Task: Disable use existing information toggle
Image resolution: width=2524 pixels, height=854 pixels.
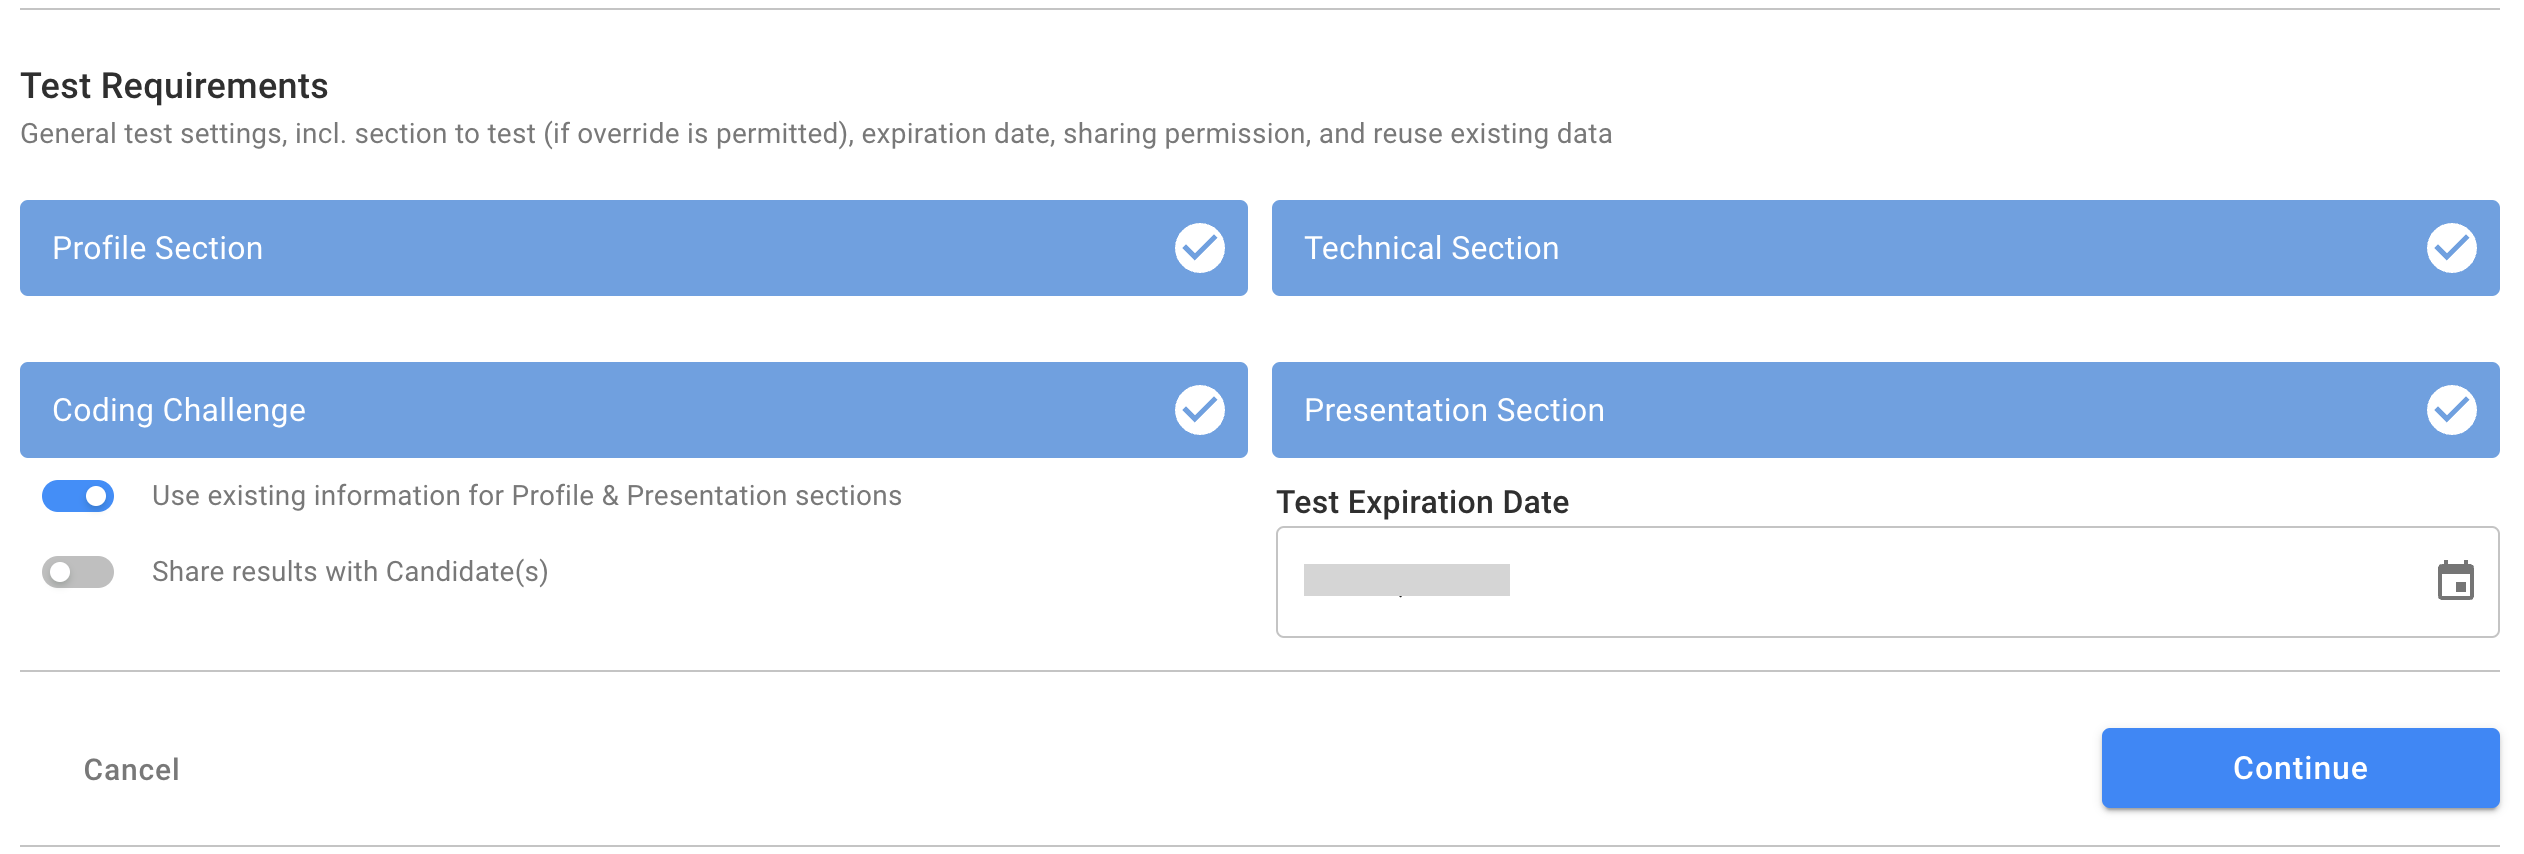Action: point(78,496)
